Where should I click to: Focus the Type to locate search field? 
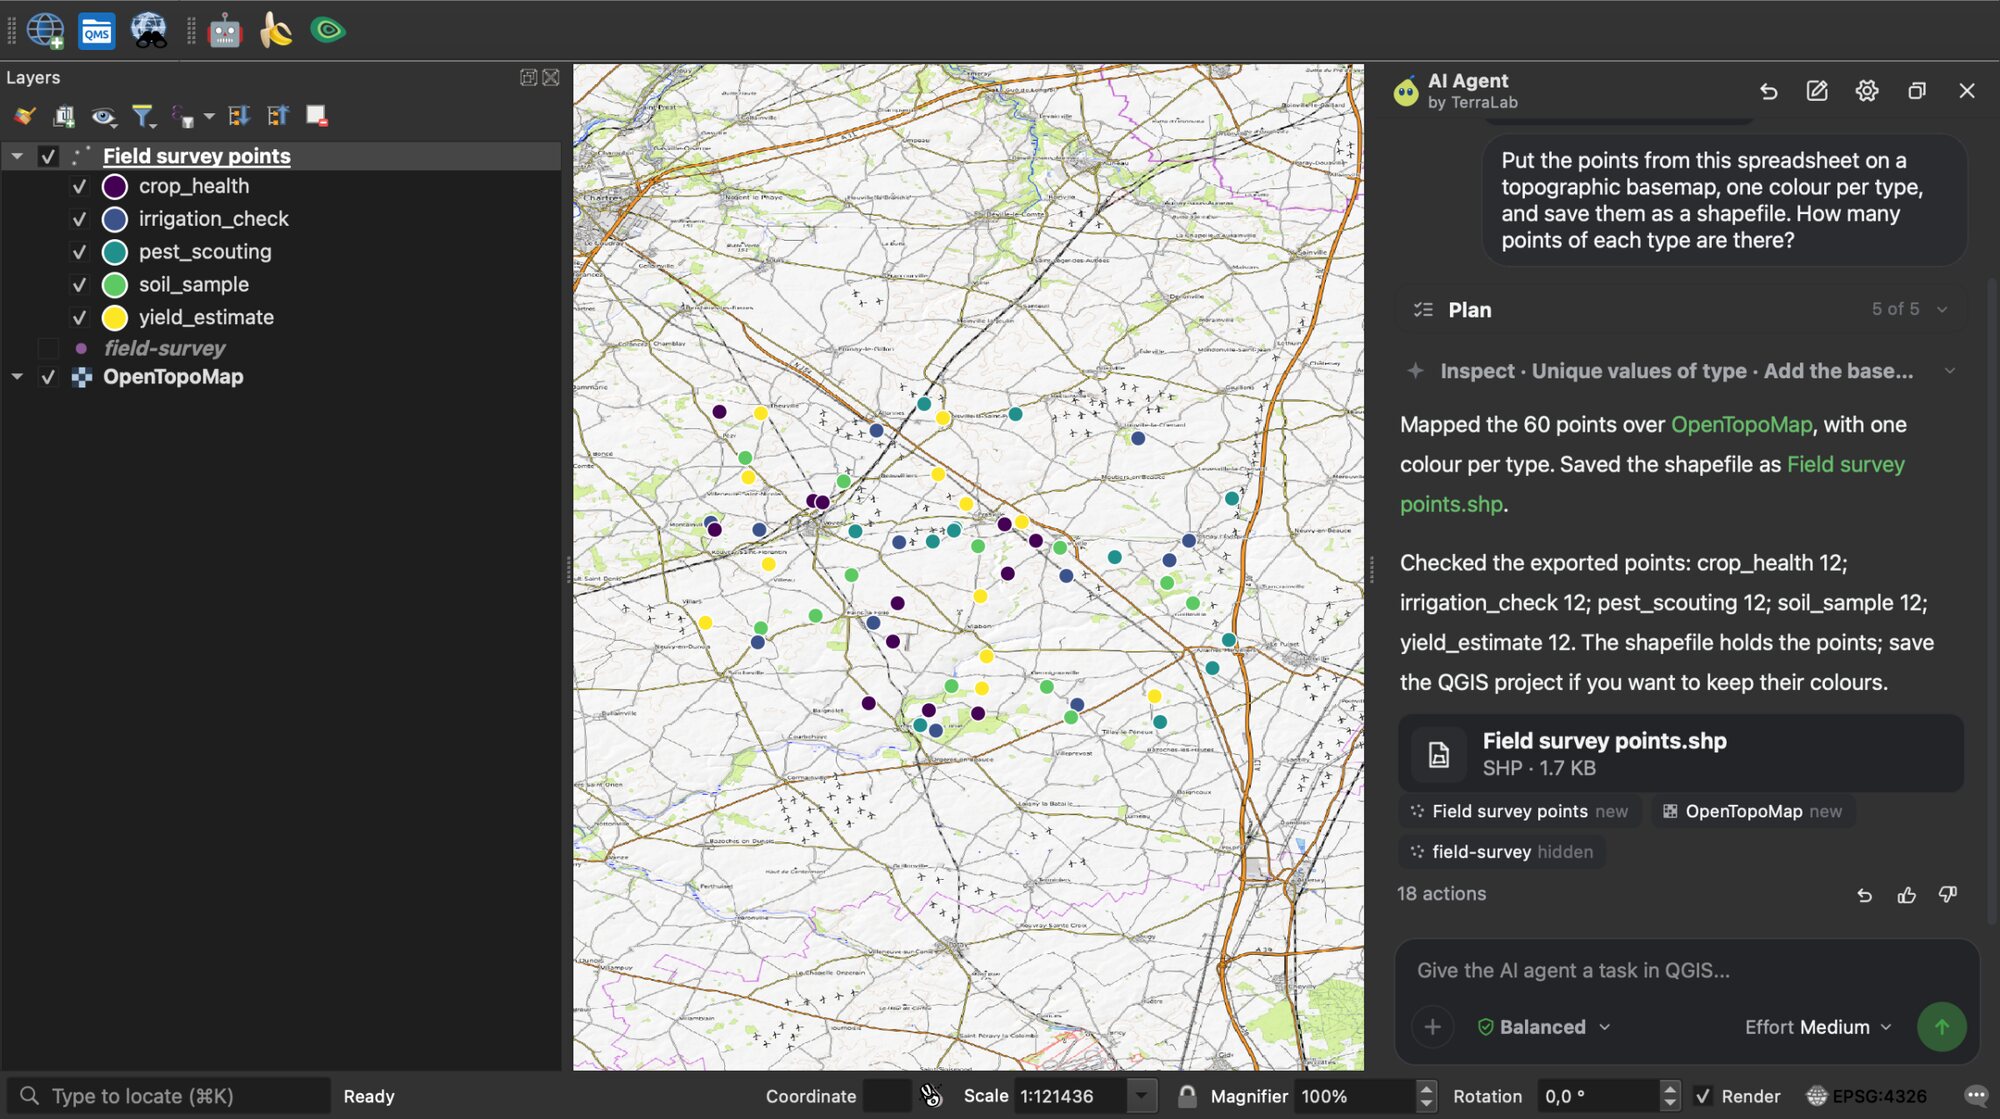[x=170, y=1096]
